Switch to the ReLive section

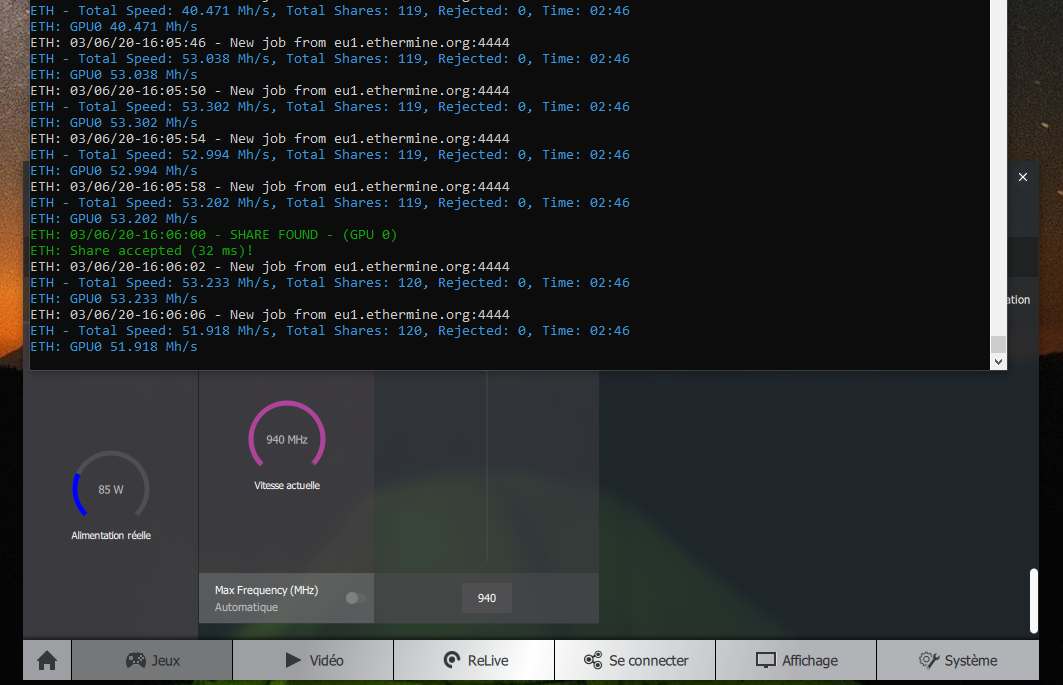474,660
